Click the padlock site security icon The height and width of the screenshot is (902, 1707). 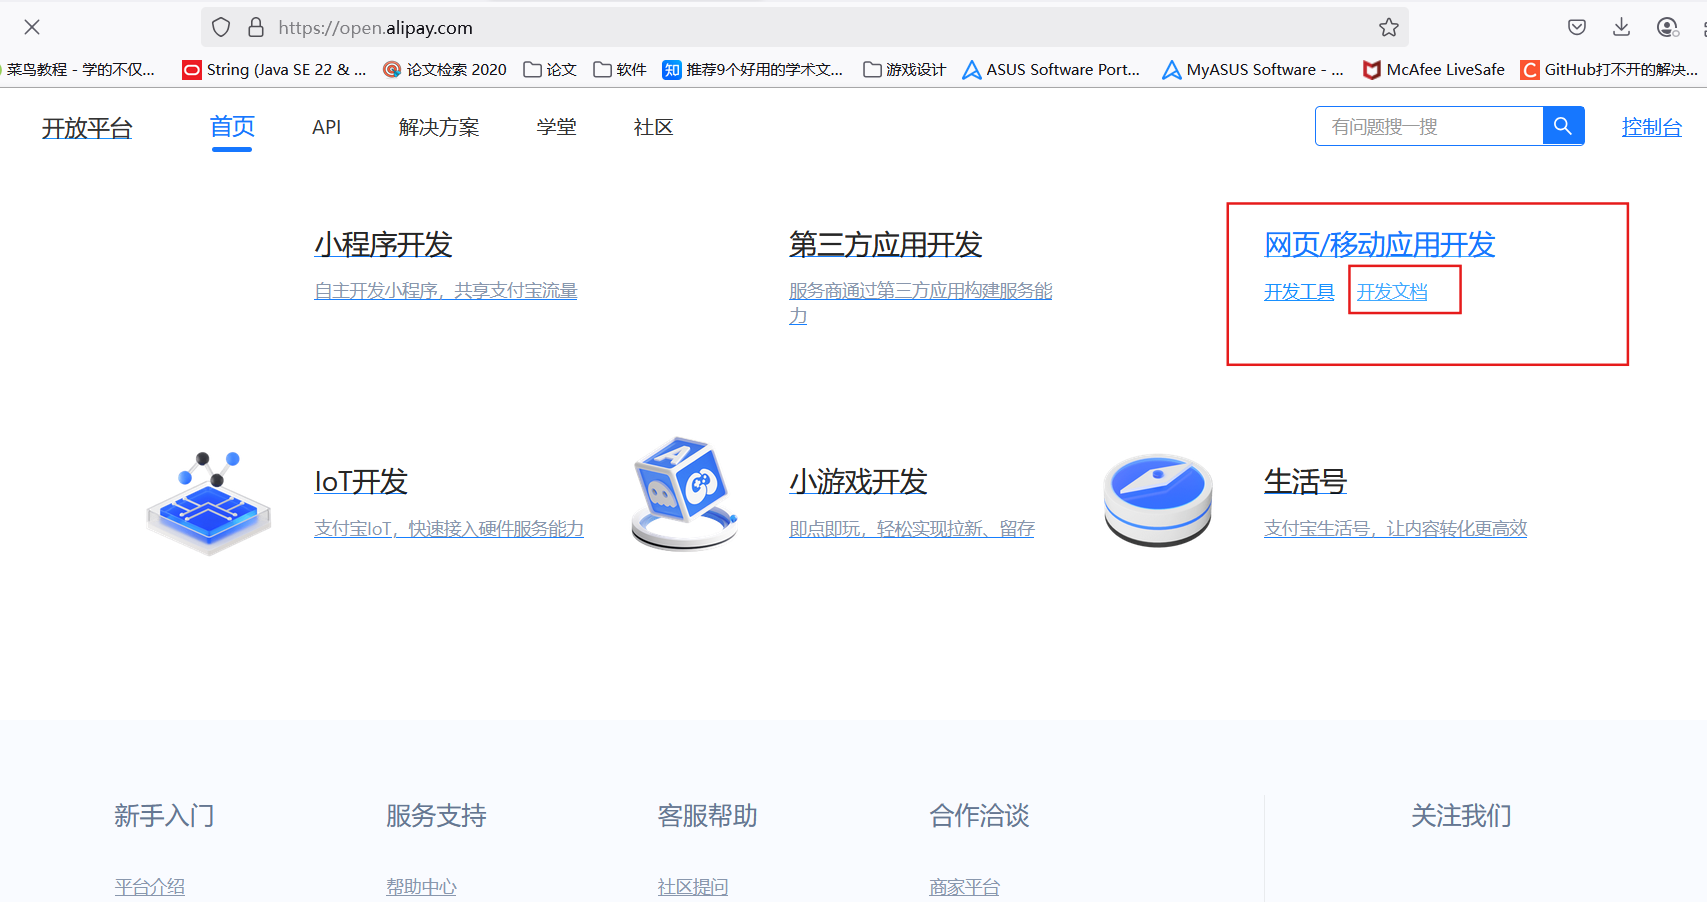coord(256,27)
